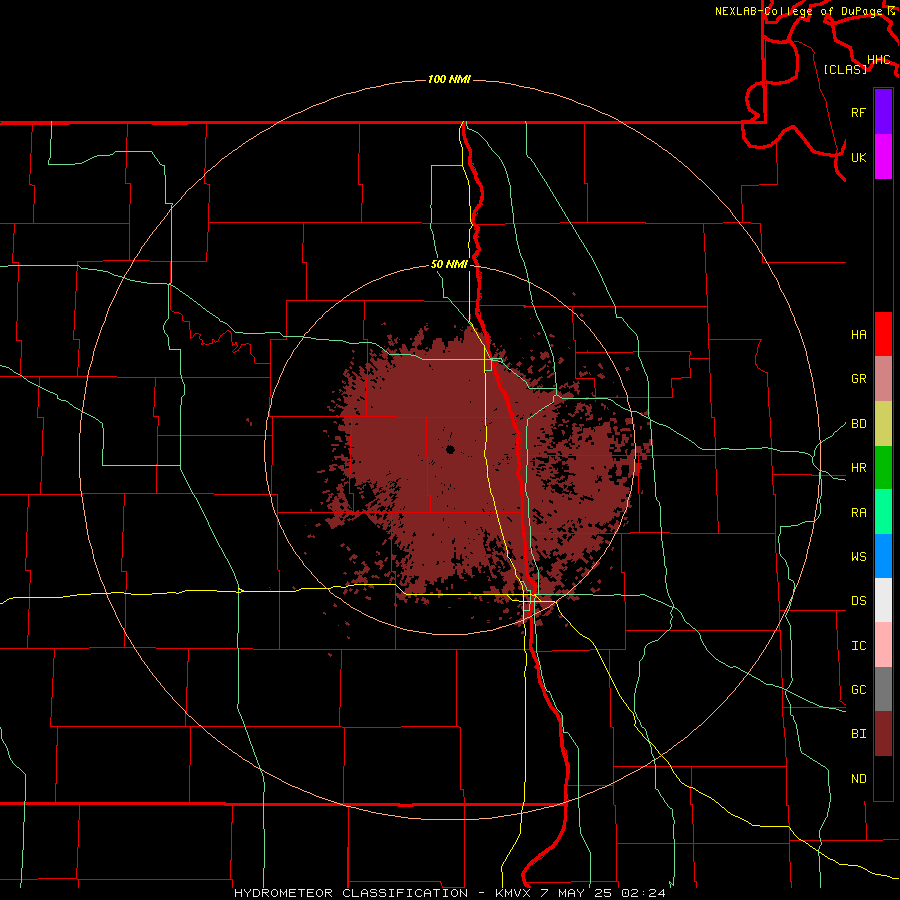This screenshot has height=900, width=900.
Task: Select the GR pink-tan legend swatch
Action: 883,379
